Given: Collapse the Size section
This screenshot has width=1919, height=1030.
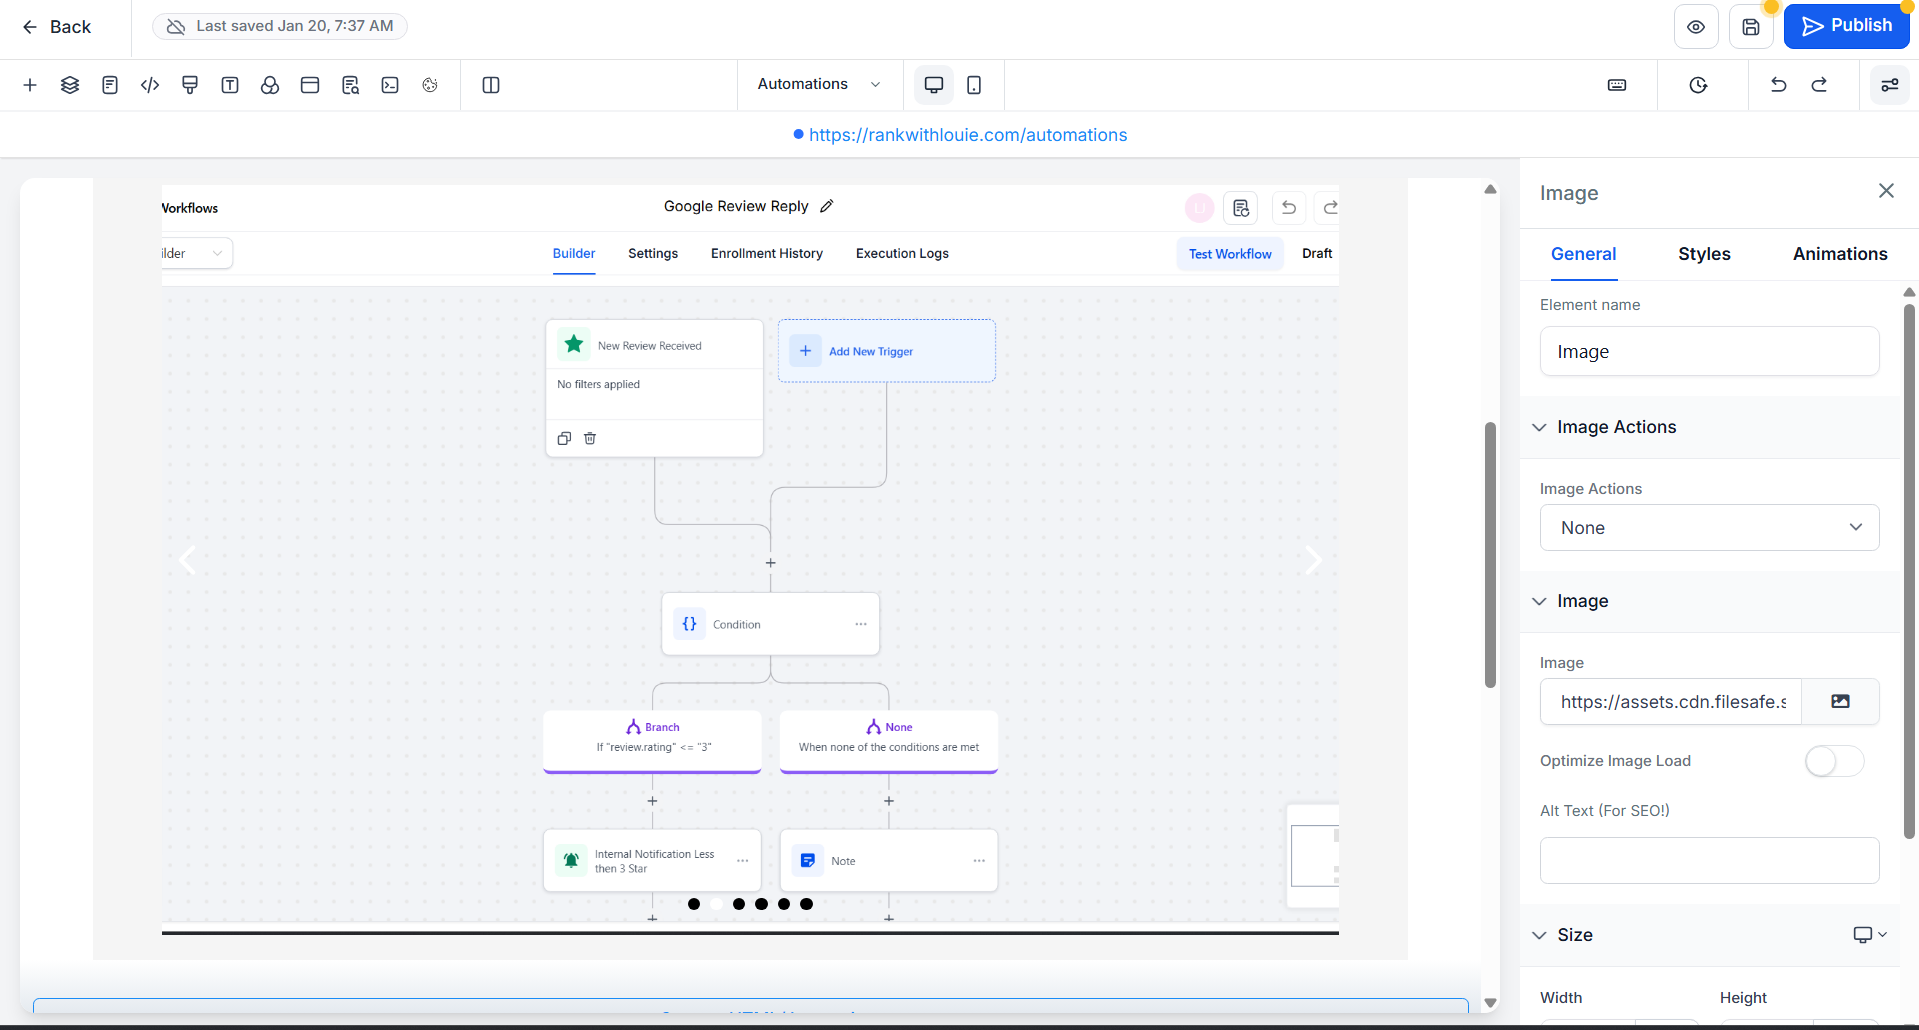Looking at the screenshot, I should click(1540, 935).
